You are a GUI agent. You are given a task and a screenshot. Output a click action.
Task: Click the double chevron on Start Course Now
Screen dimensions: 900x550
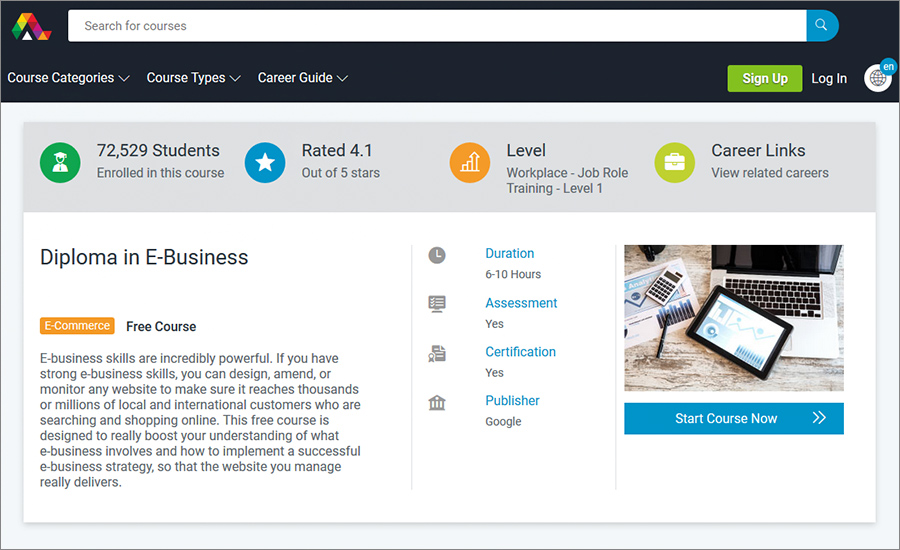point(819,417)
